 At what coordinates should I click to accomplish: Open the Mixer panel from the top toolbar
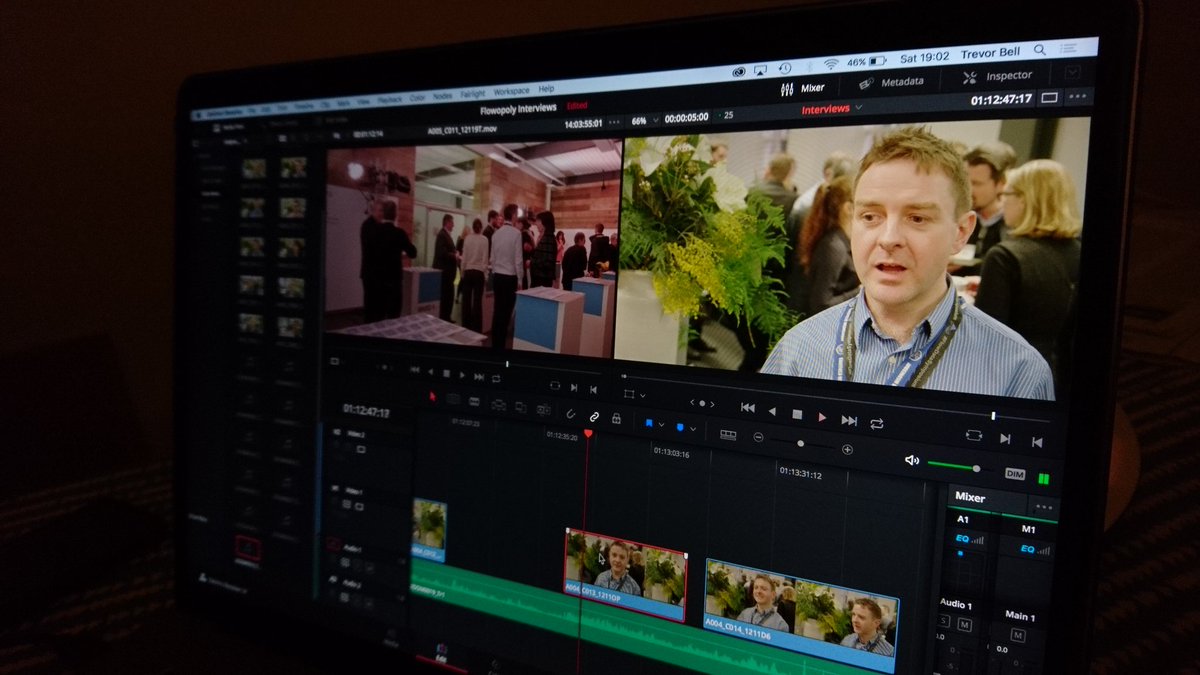812,87
